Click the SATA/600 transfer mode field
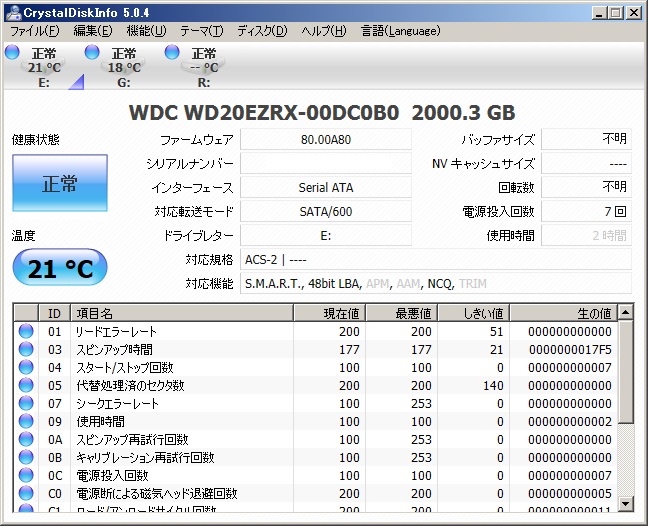This screenshot has height=526, width=648. (x=326, y=212)
